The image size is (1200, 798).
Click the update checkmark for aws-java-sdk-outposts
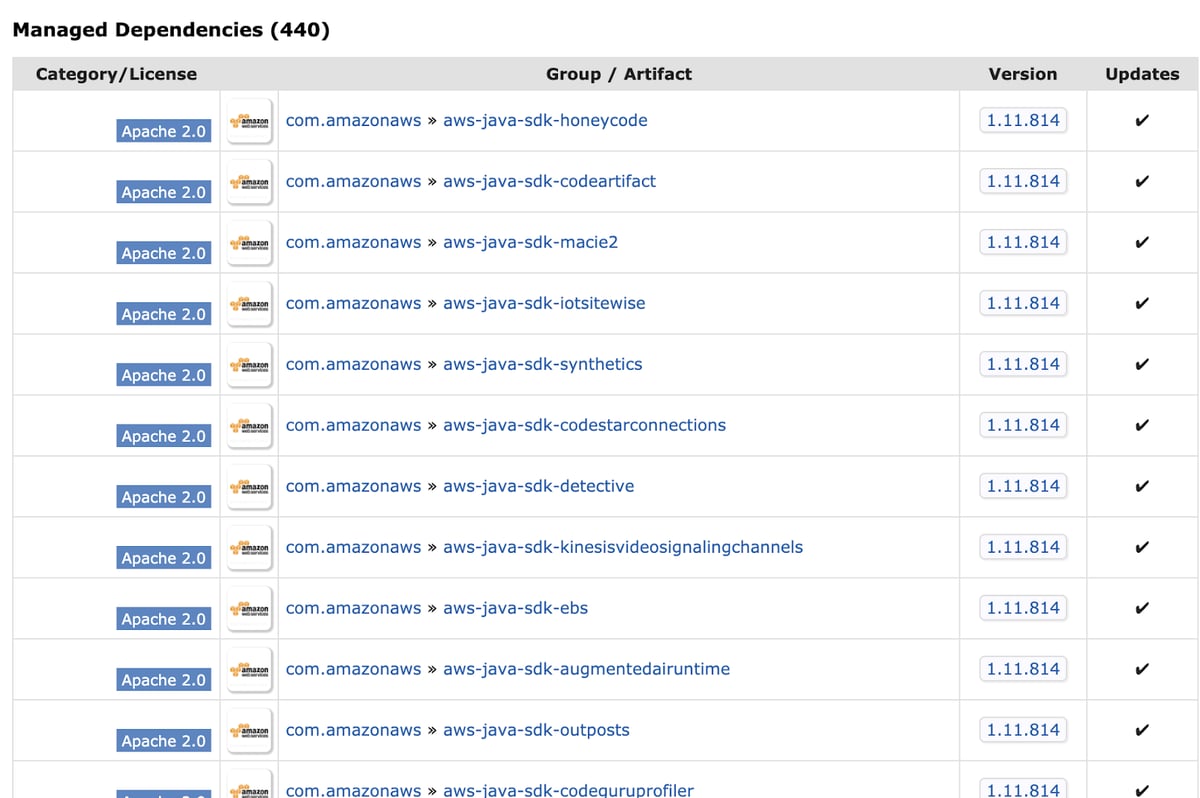1141,730
